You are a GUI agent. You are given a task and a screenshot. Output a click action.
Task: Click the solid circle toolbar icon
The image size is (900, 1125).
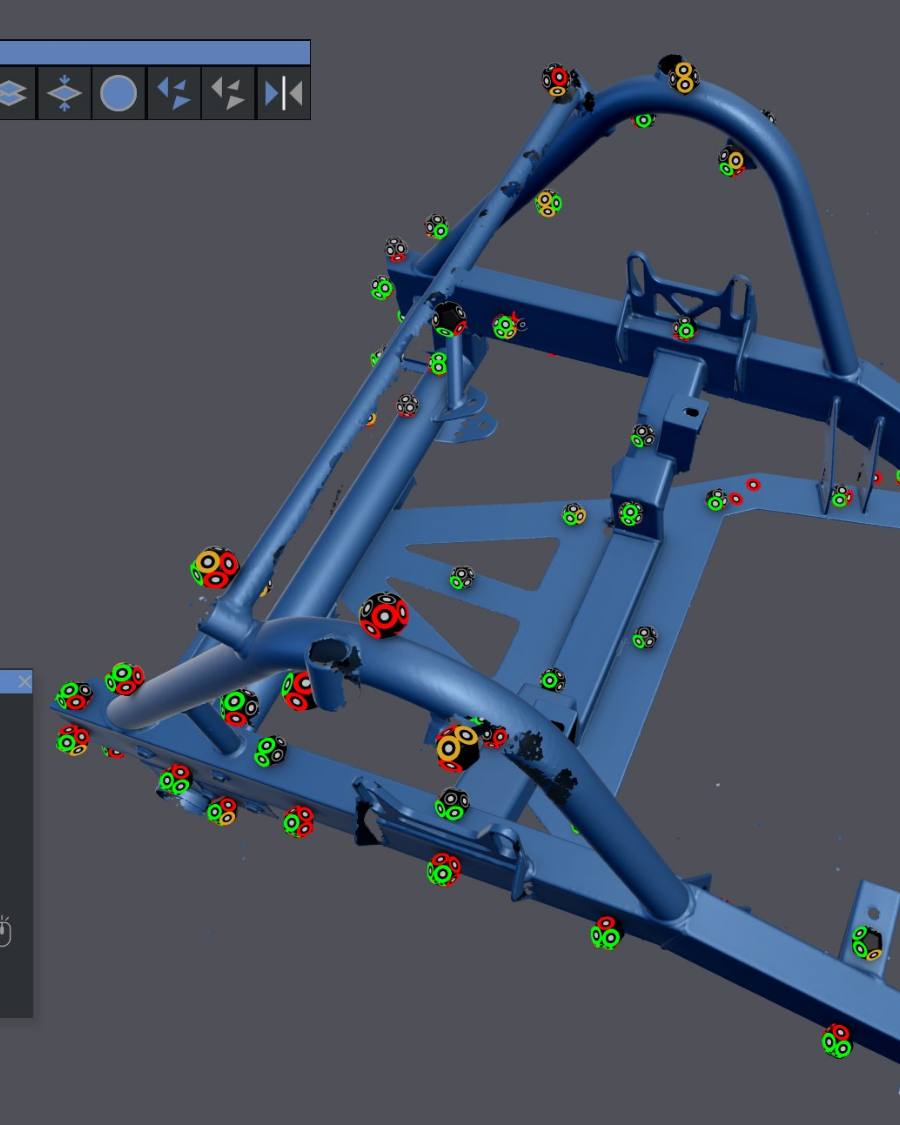(x=118, y=93)
